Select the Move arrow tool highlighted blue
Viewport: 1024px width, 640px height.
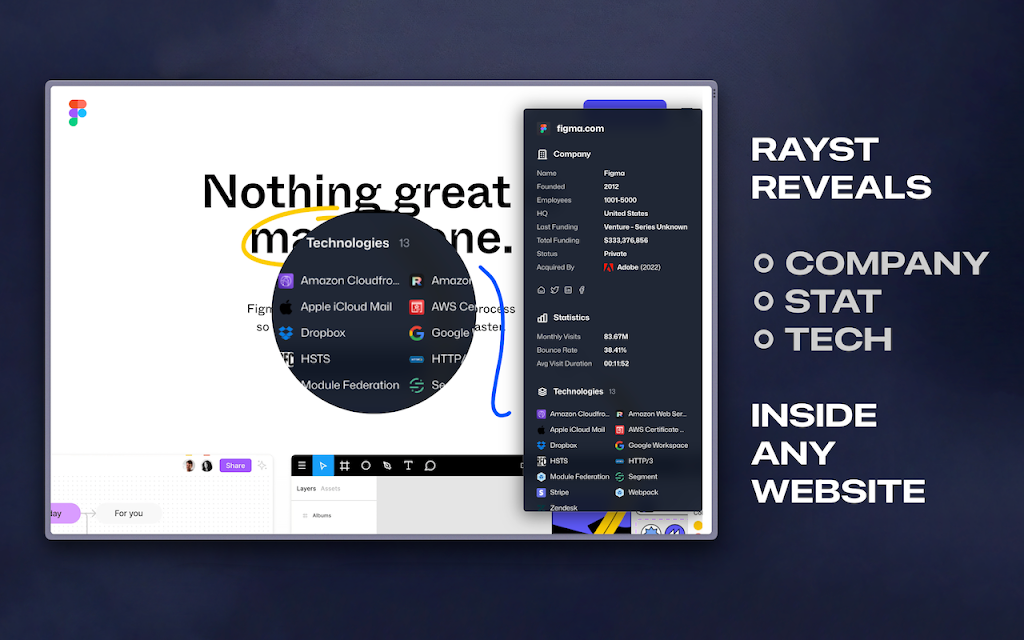pos(323,466)
